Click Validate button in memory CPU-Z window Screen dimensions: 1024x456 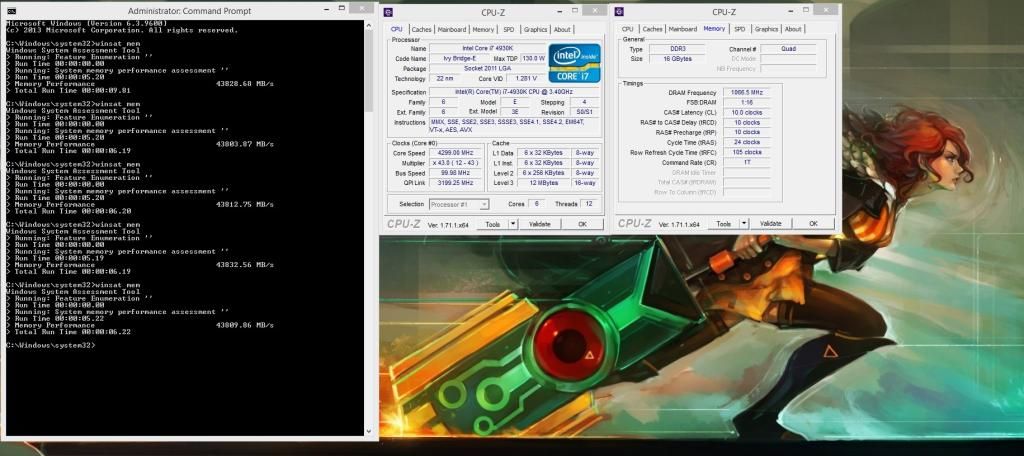coord(771,224)
